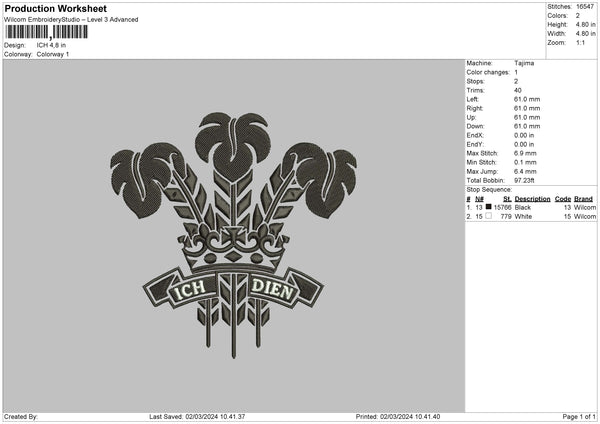
Task: Select the Max Stitch value '6.9 mm'
Action: 525,153
